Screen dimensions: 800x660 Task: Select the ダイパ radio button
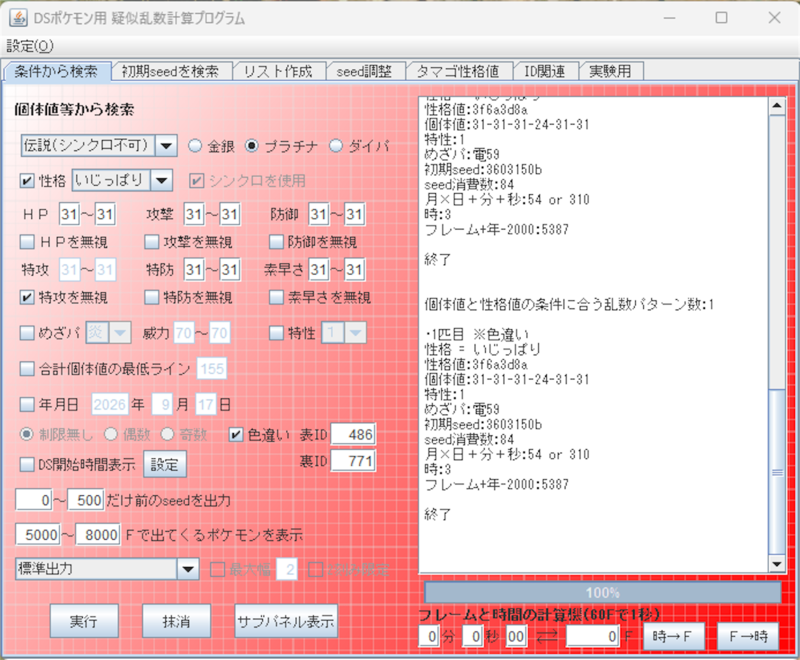tap(336, 146)
